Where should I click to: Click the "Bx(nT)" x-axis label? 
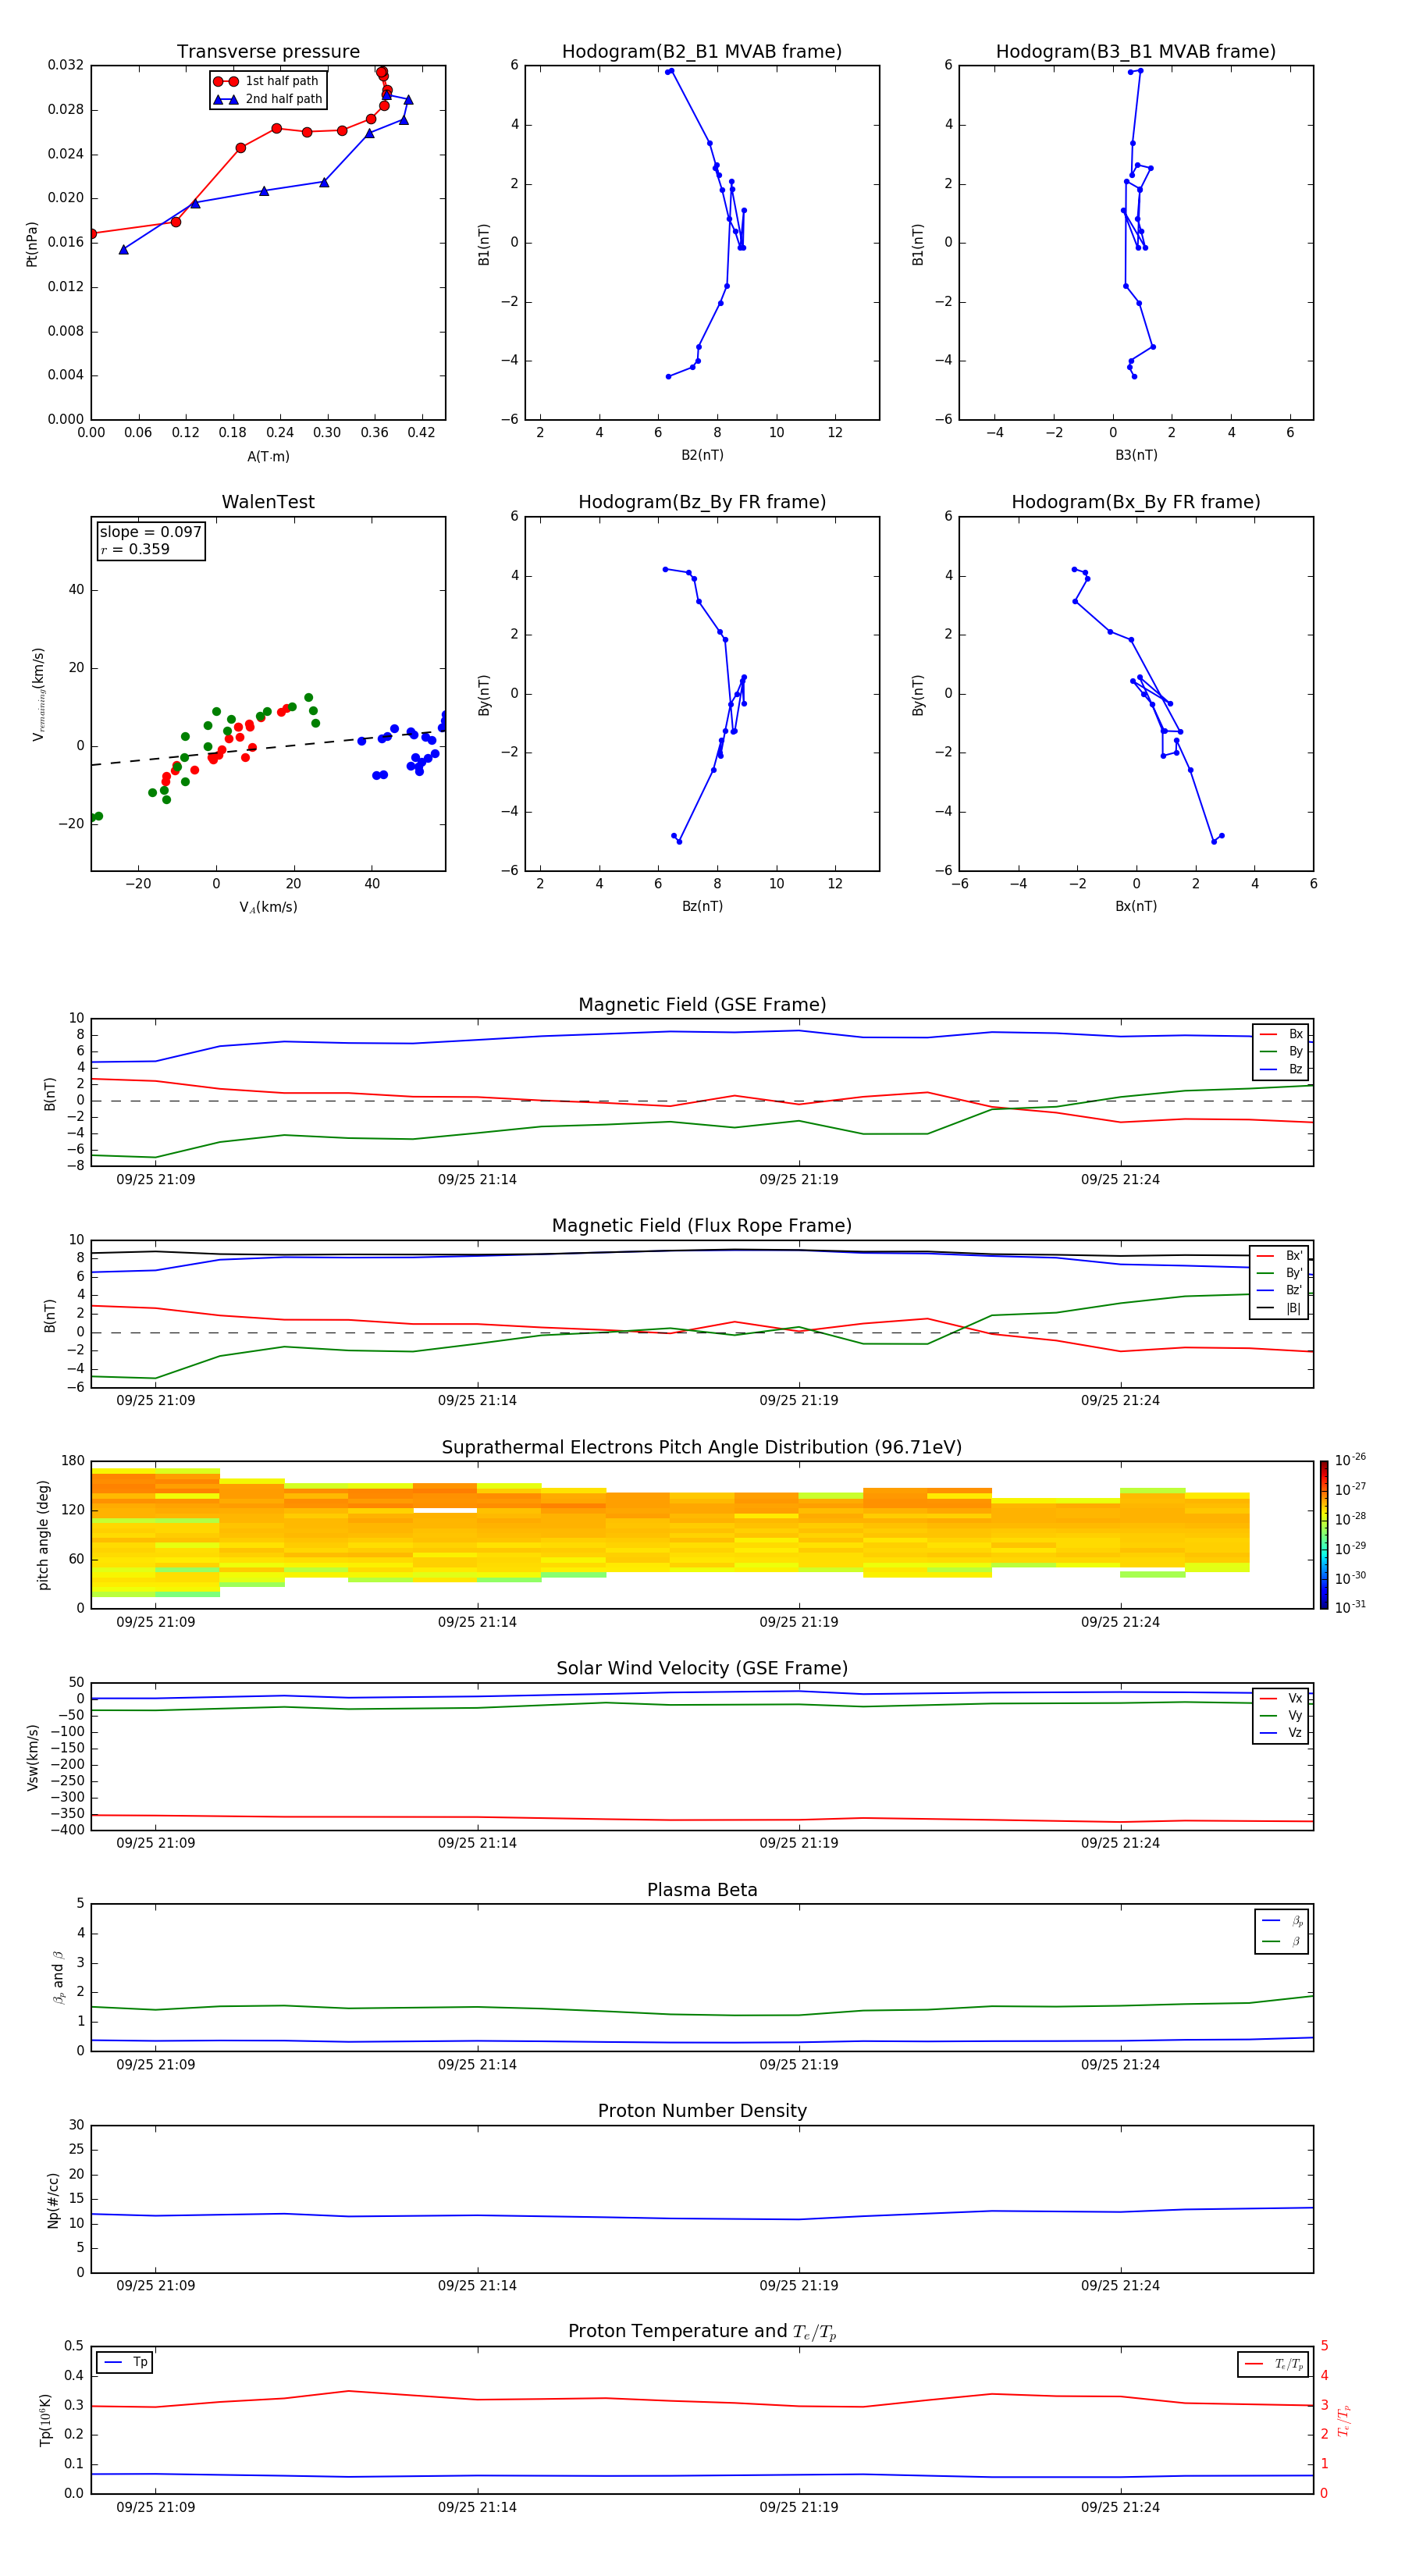click(1136, 906)
